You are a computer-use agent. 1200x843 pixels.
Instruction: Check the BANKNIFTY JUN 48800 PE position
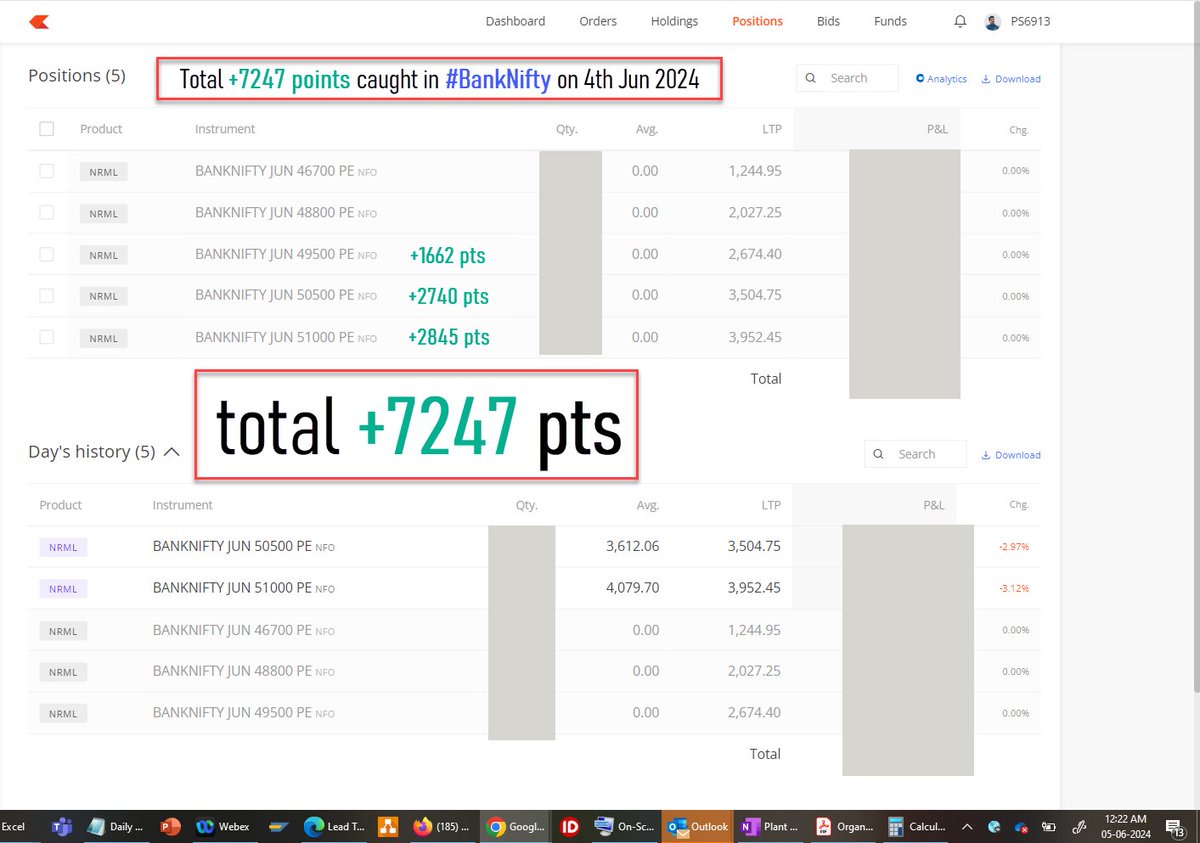(x=47, y=212)
